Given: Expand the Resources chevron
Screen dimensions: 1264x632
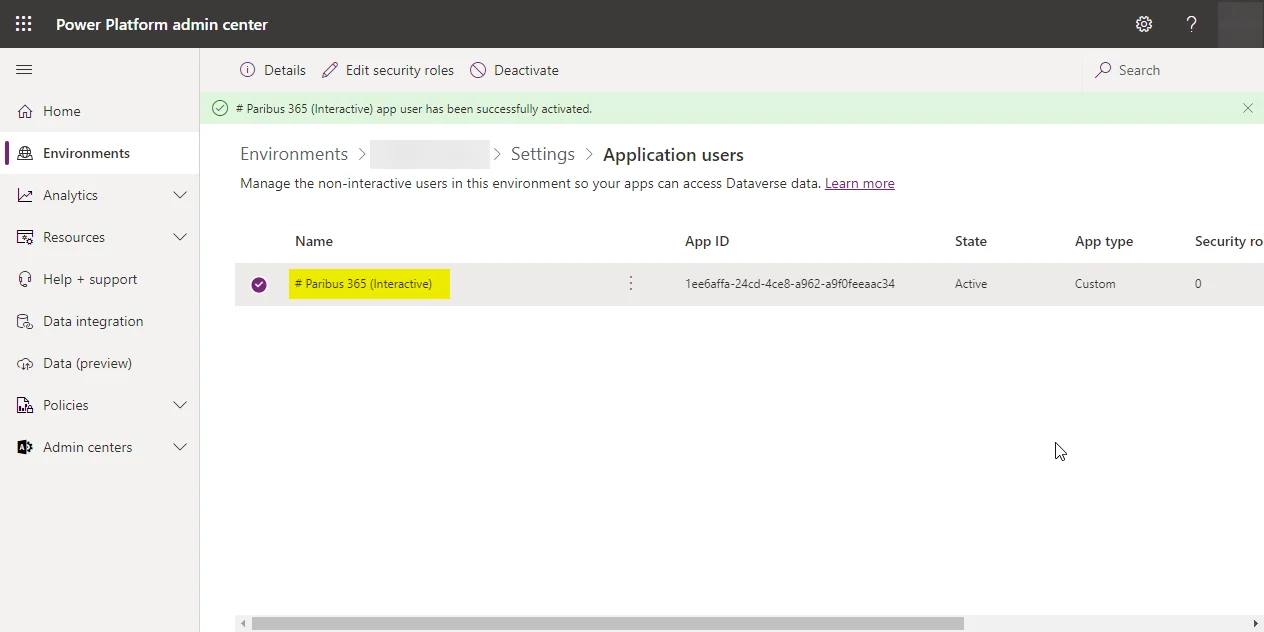Looking at the screenshot, I should 180,237.
